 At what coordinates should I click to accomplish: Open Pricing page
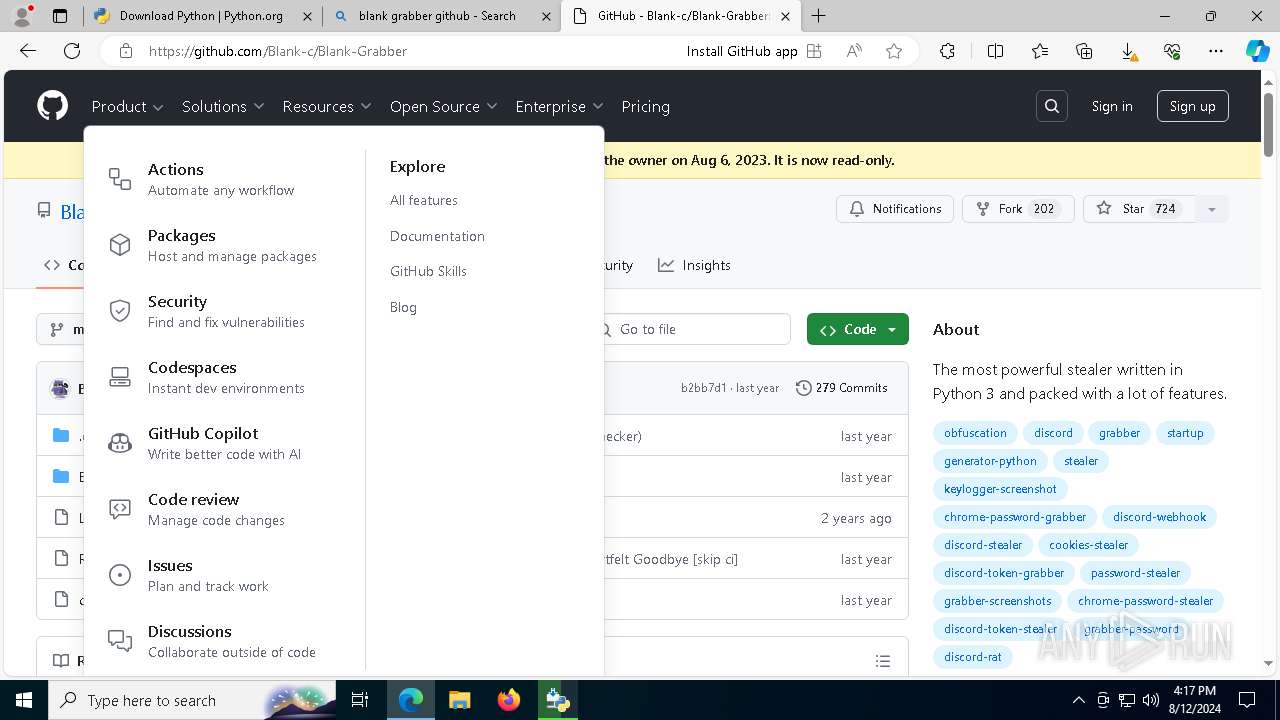645,106
